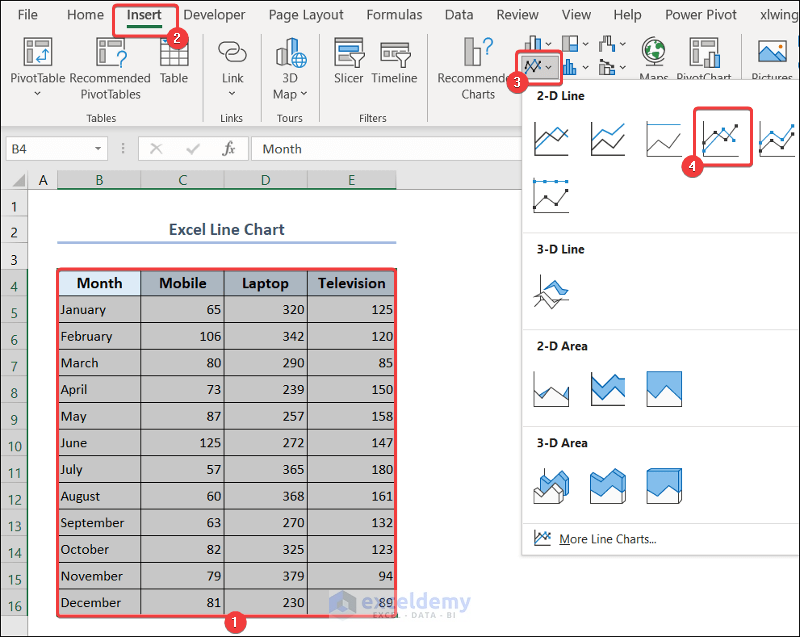Viewport: 800px width, 637px height.
Task: Pick the 100% Stacked Area chart
Action: [664, 388]
